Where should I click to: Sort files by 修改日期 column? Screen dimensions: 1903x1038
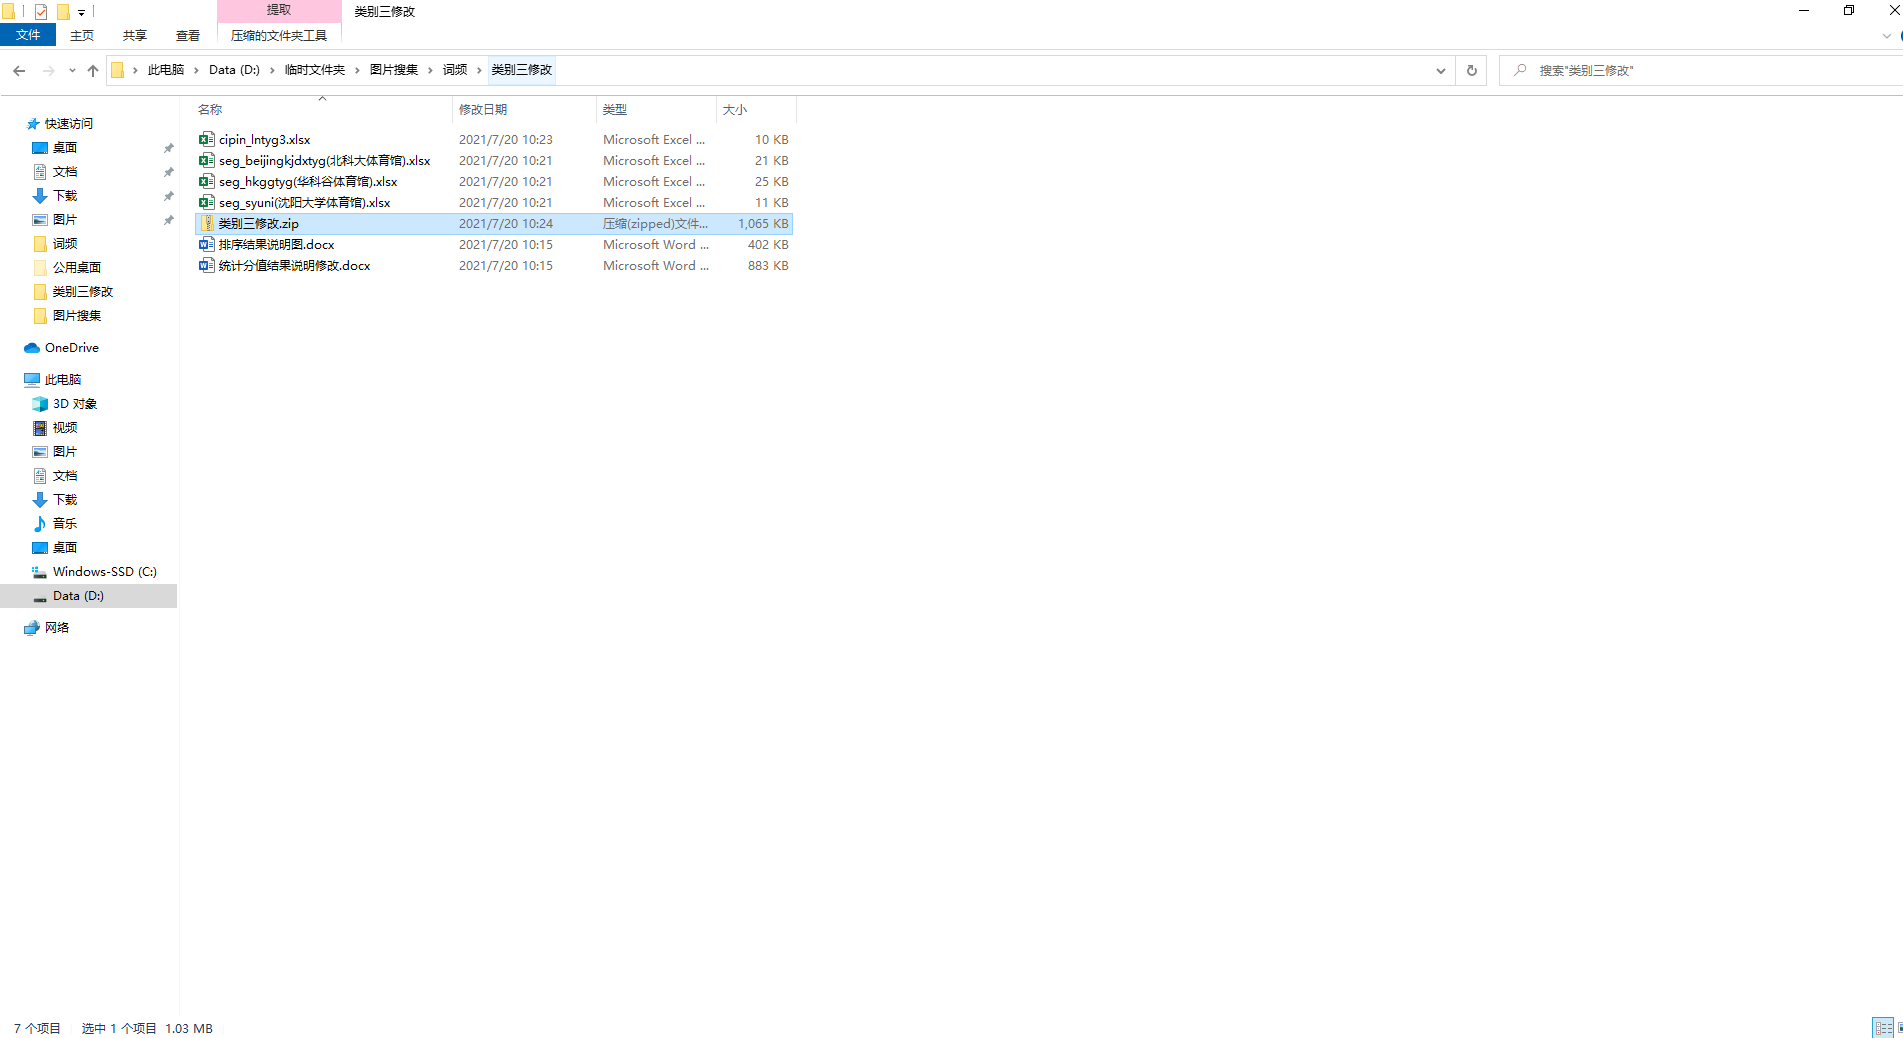483,110
